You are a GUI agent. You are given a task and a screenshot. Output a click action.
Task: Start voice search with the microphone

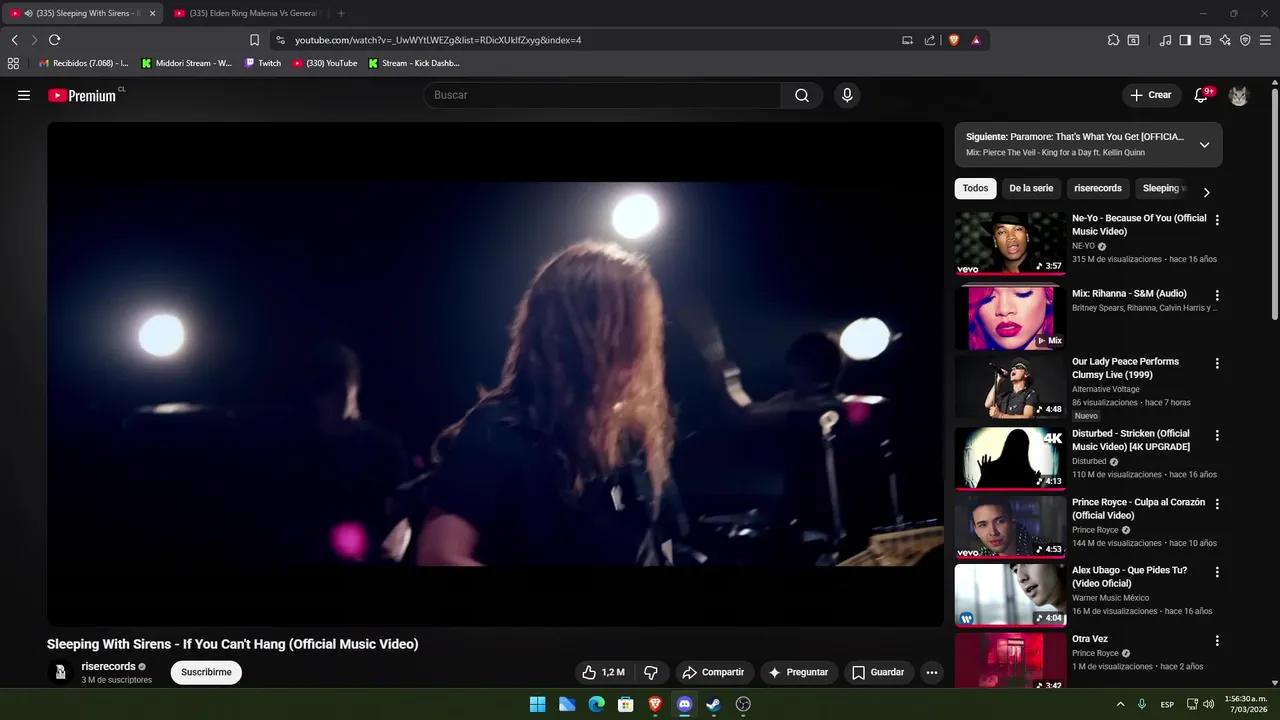[847, 95]
